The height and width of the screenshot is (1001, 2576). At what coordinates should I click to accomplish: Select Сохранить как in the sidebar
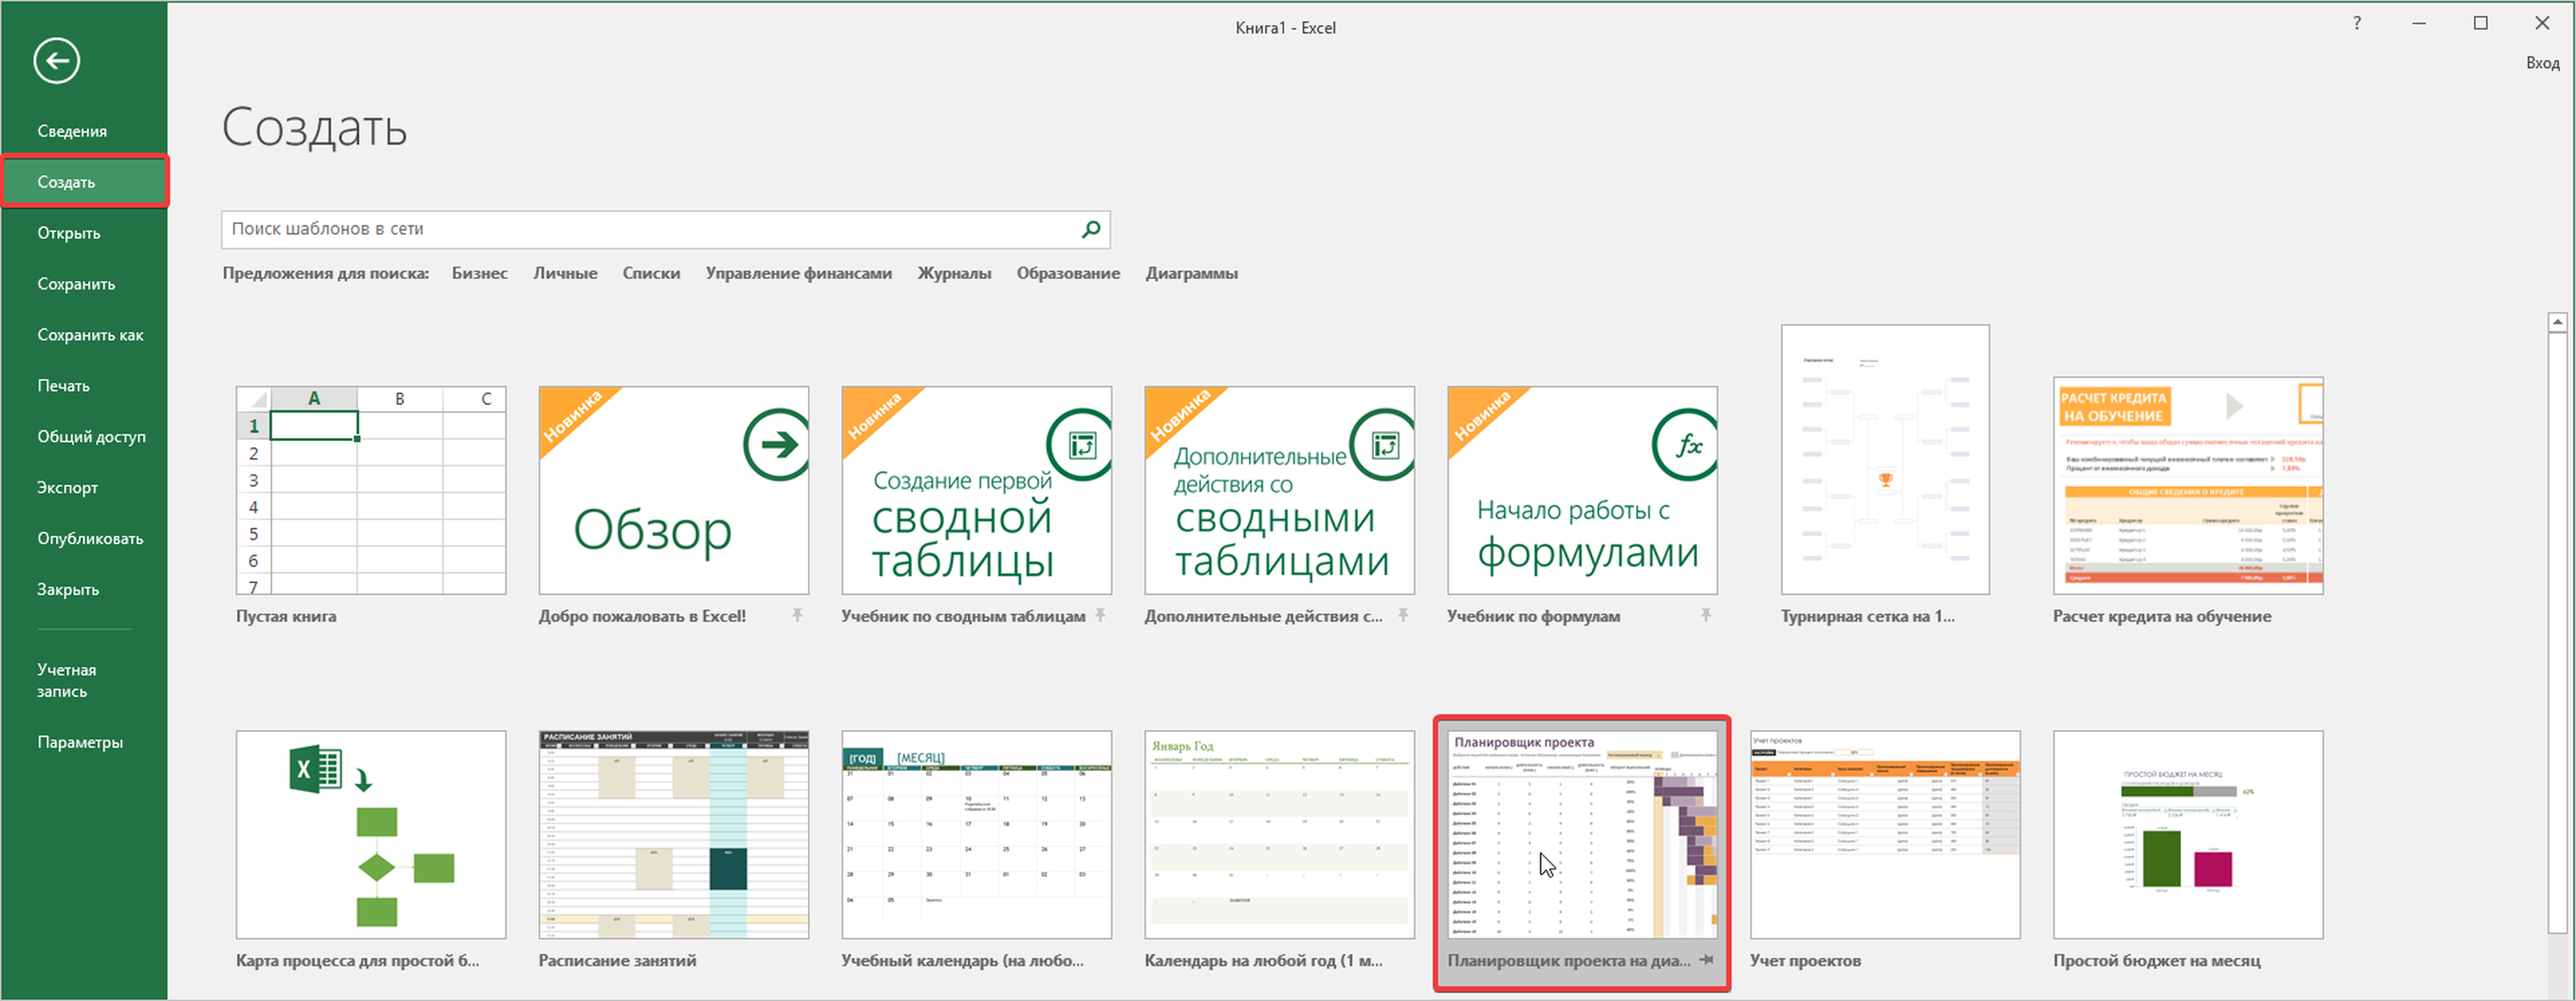[x=90, y=335]
